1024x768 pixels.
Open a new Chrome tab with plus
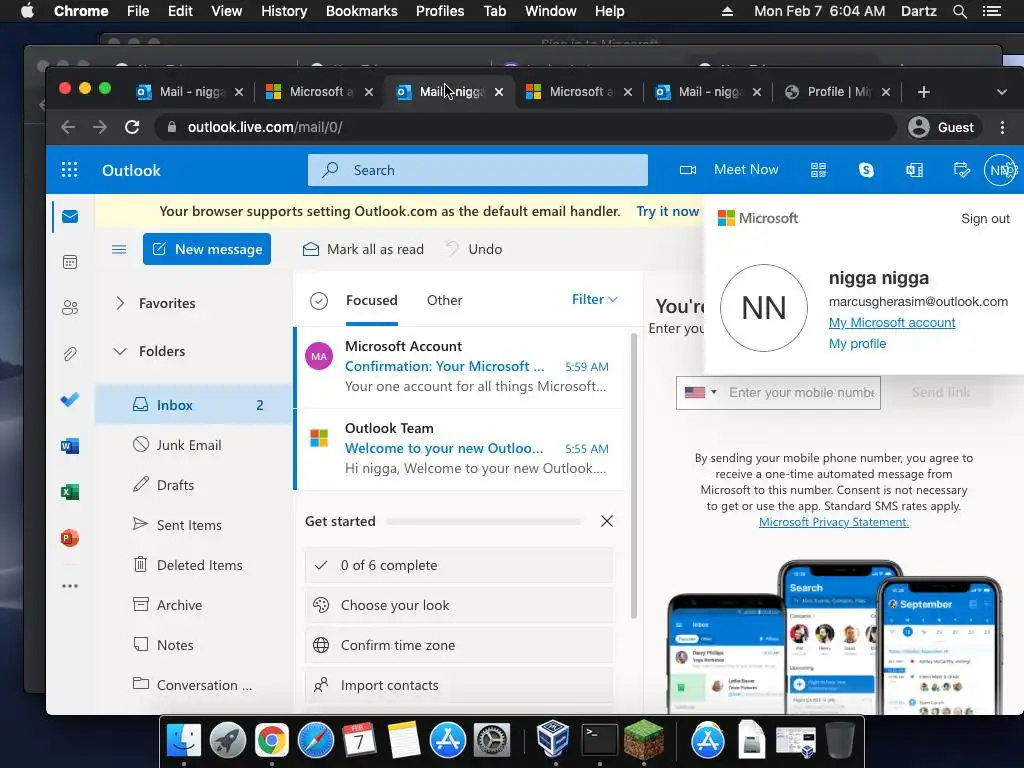pos(923,92)
